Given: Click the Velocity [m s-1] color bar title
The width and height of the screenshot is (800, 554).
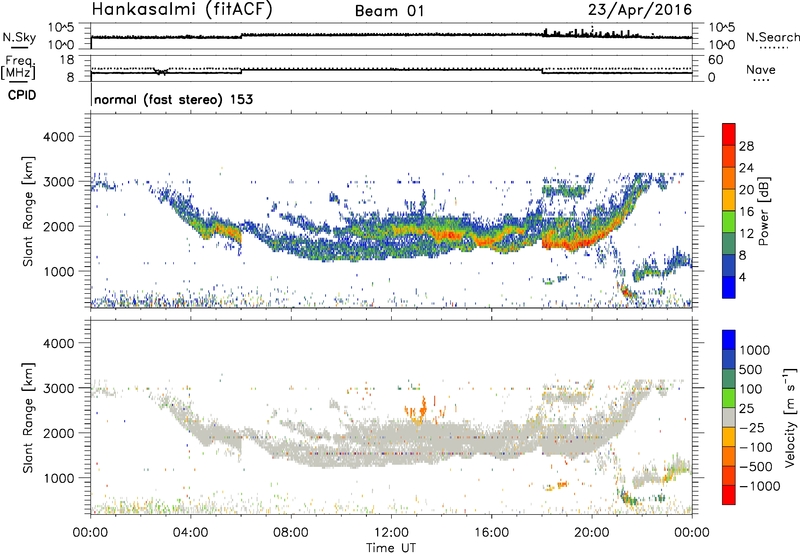Looking at the screenshot, I should point(790,417).
